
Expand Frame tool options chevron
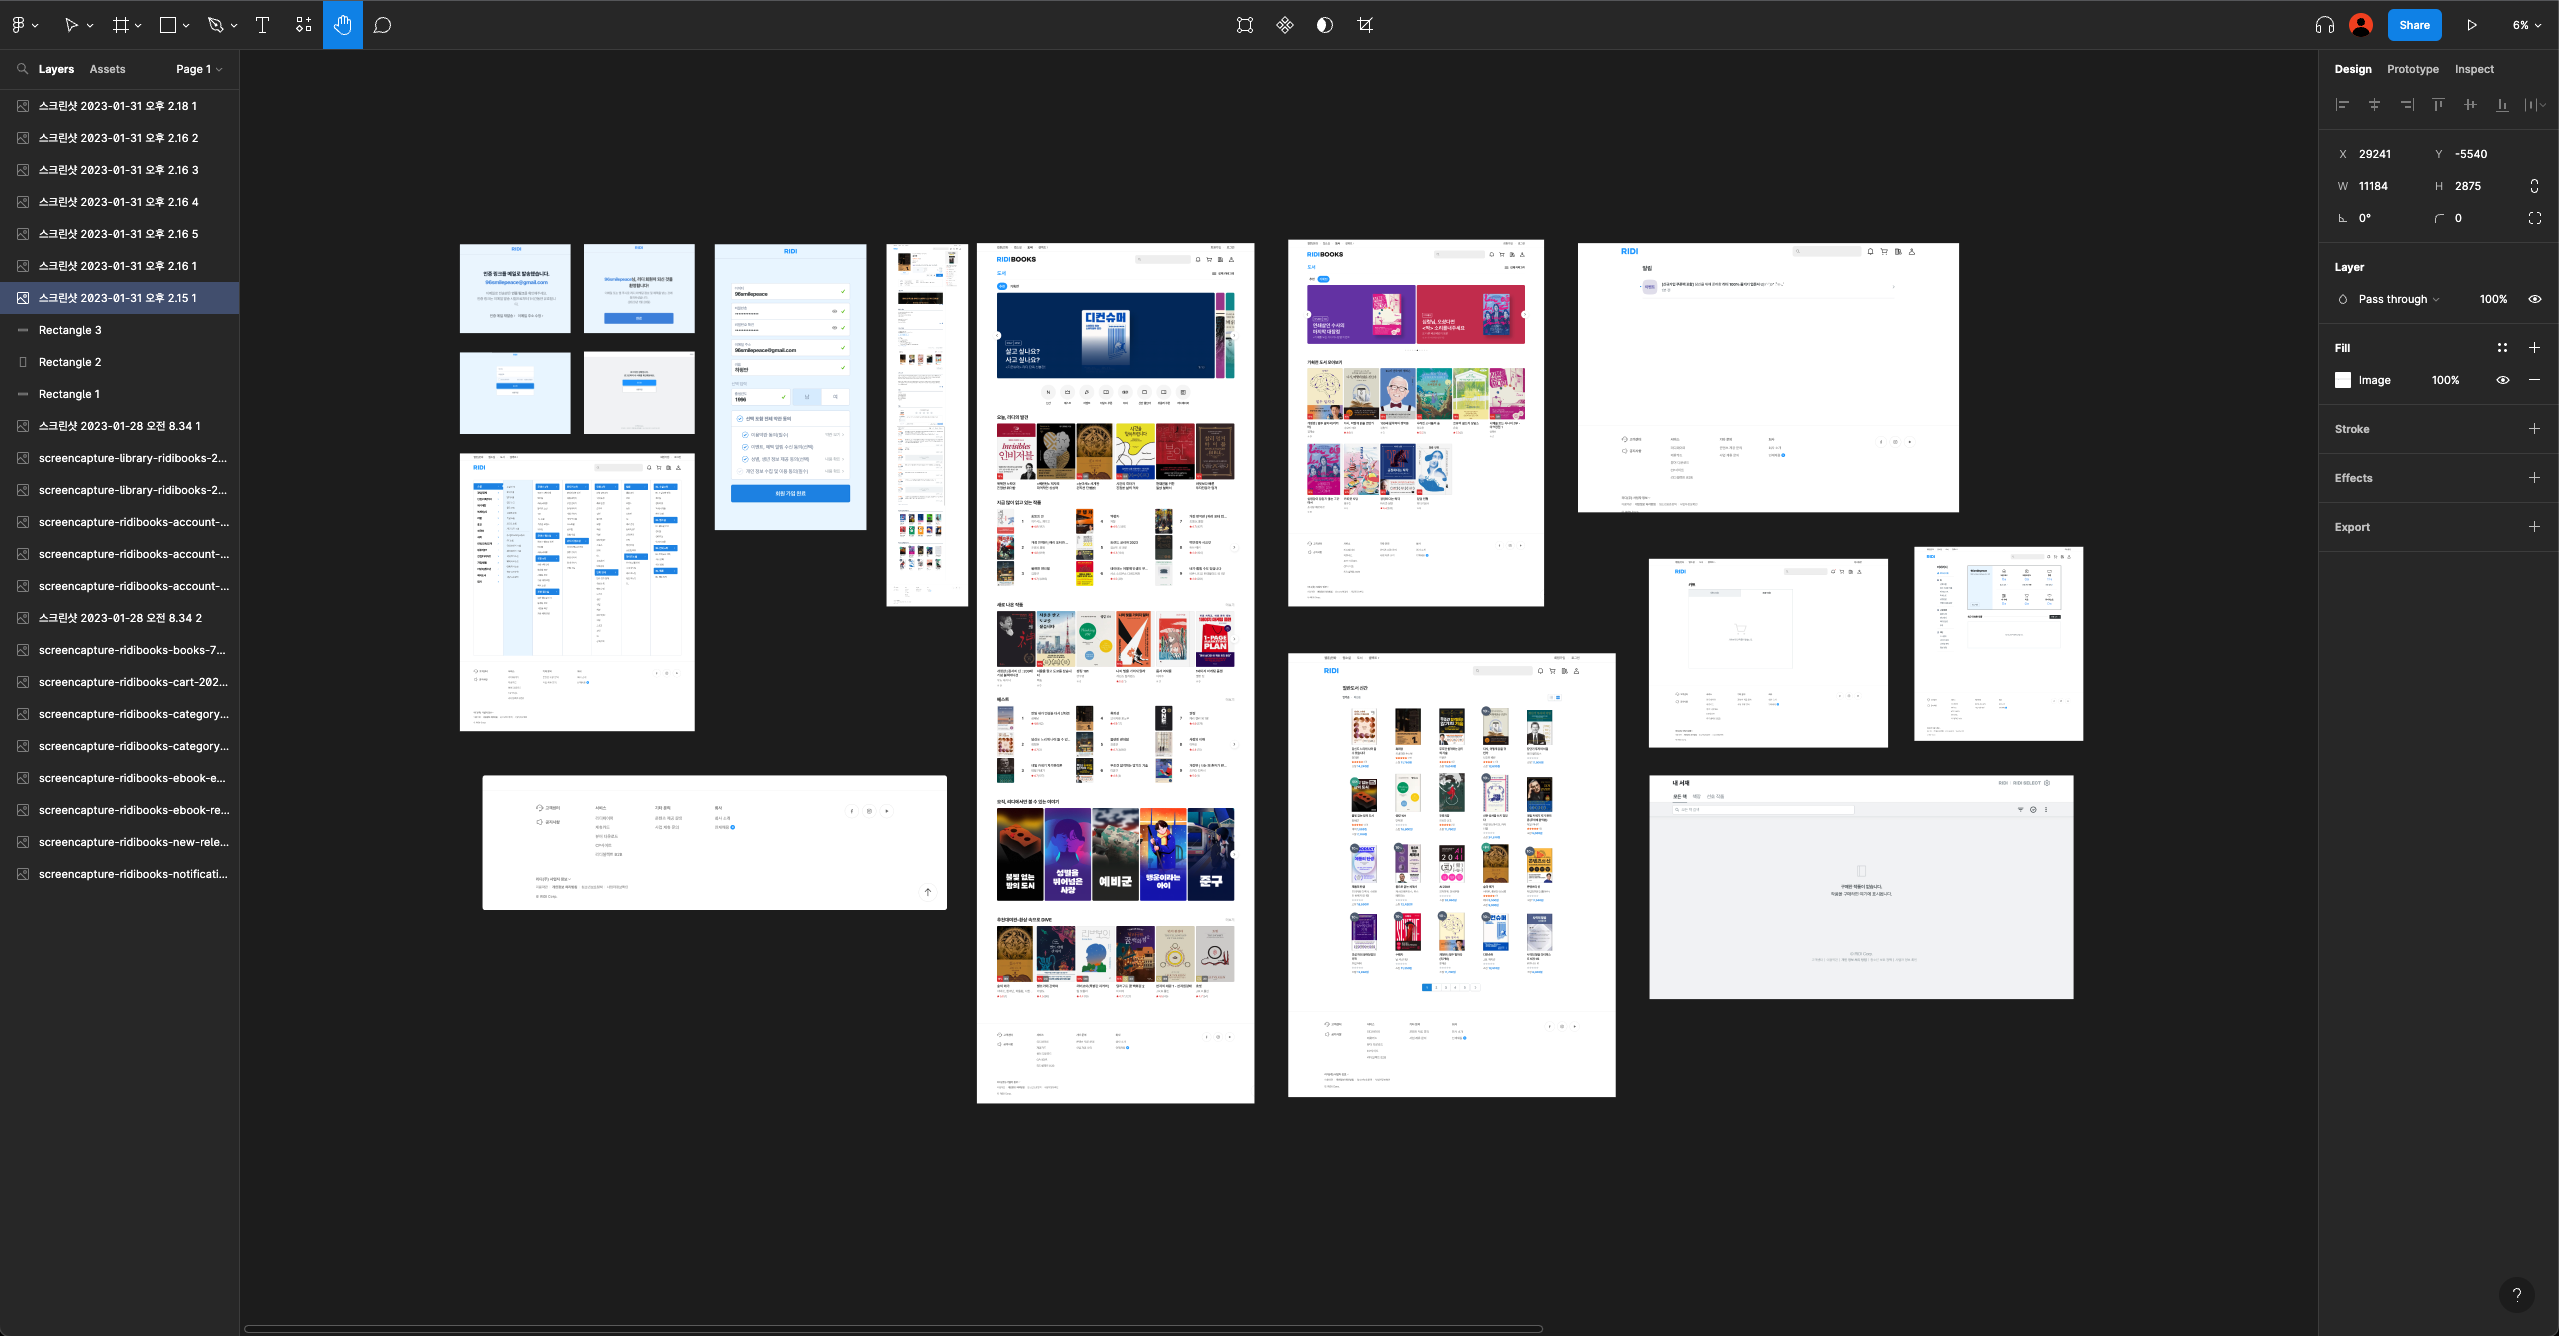click(138, 26)
